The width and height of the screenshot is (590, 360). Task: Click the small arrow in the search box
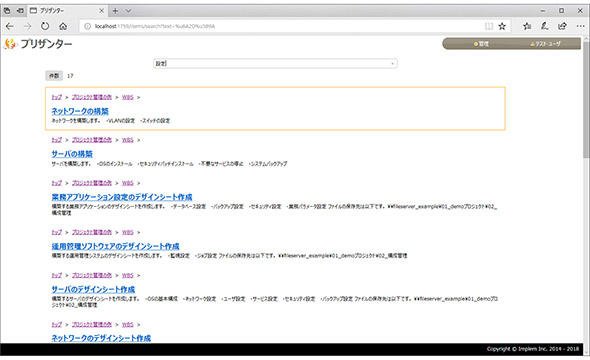[393, 64]
